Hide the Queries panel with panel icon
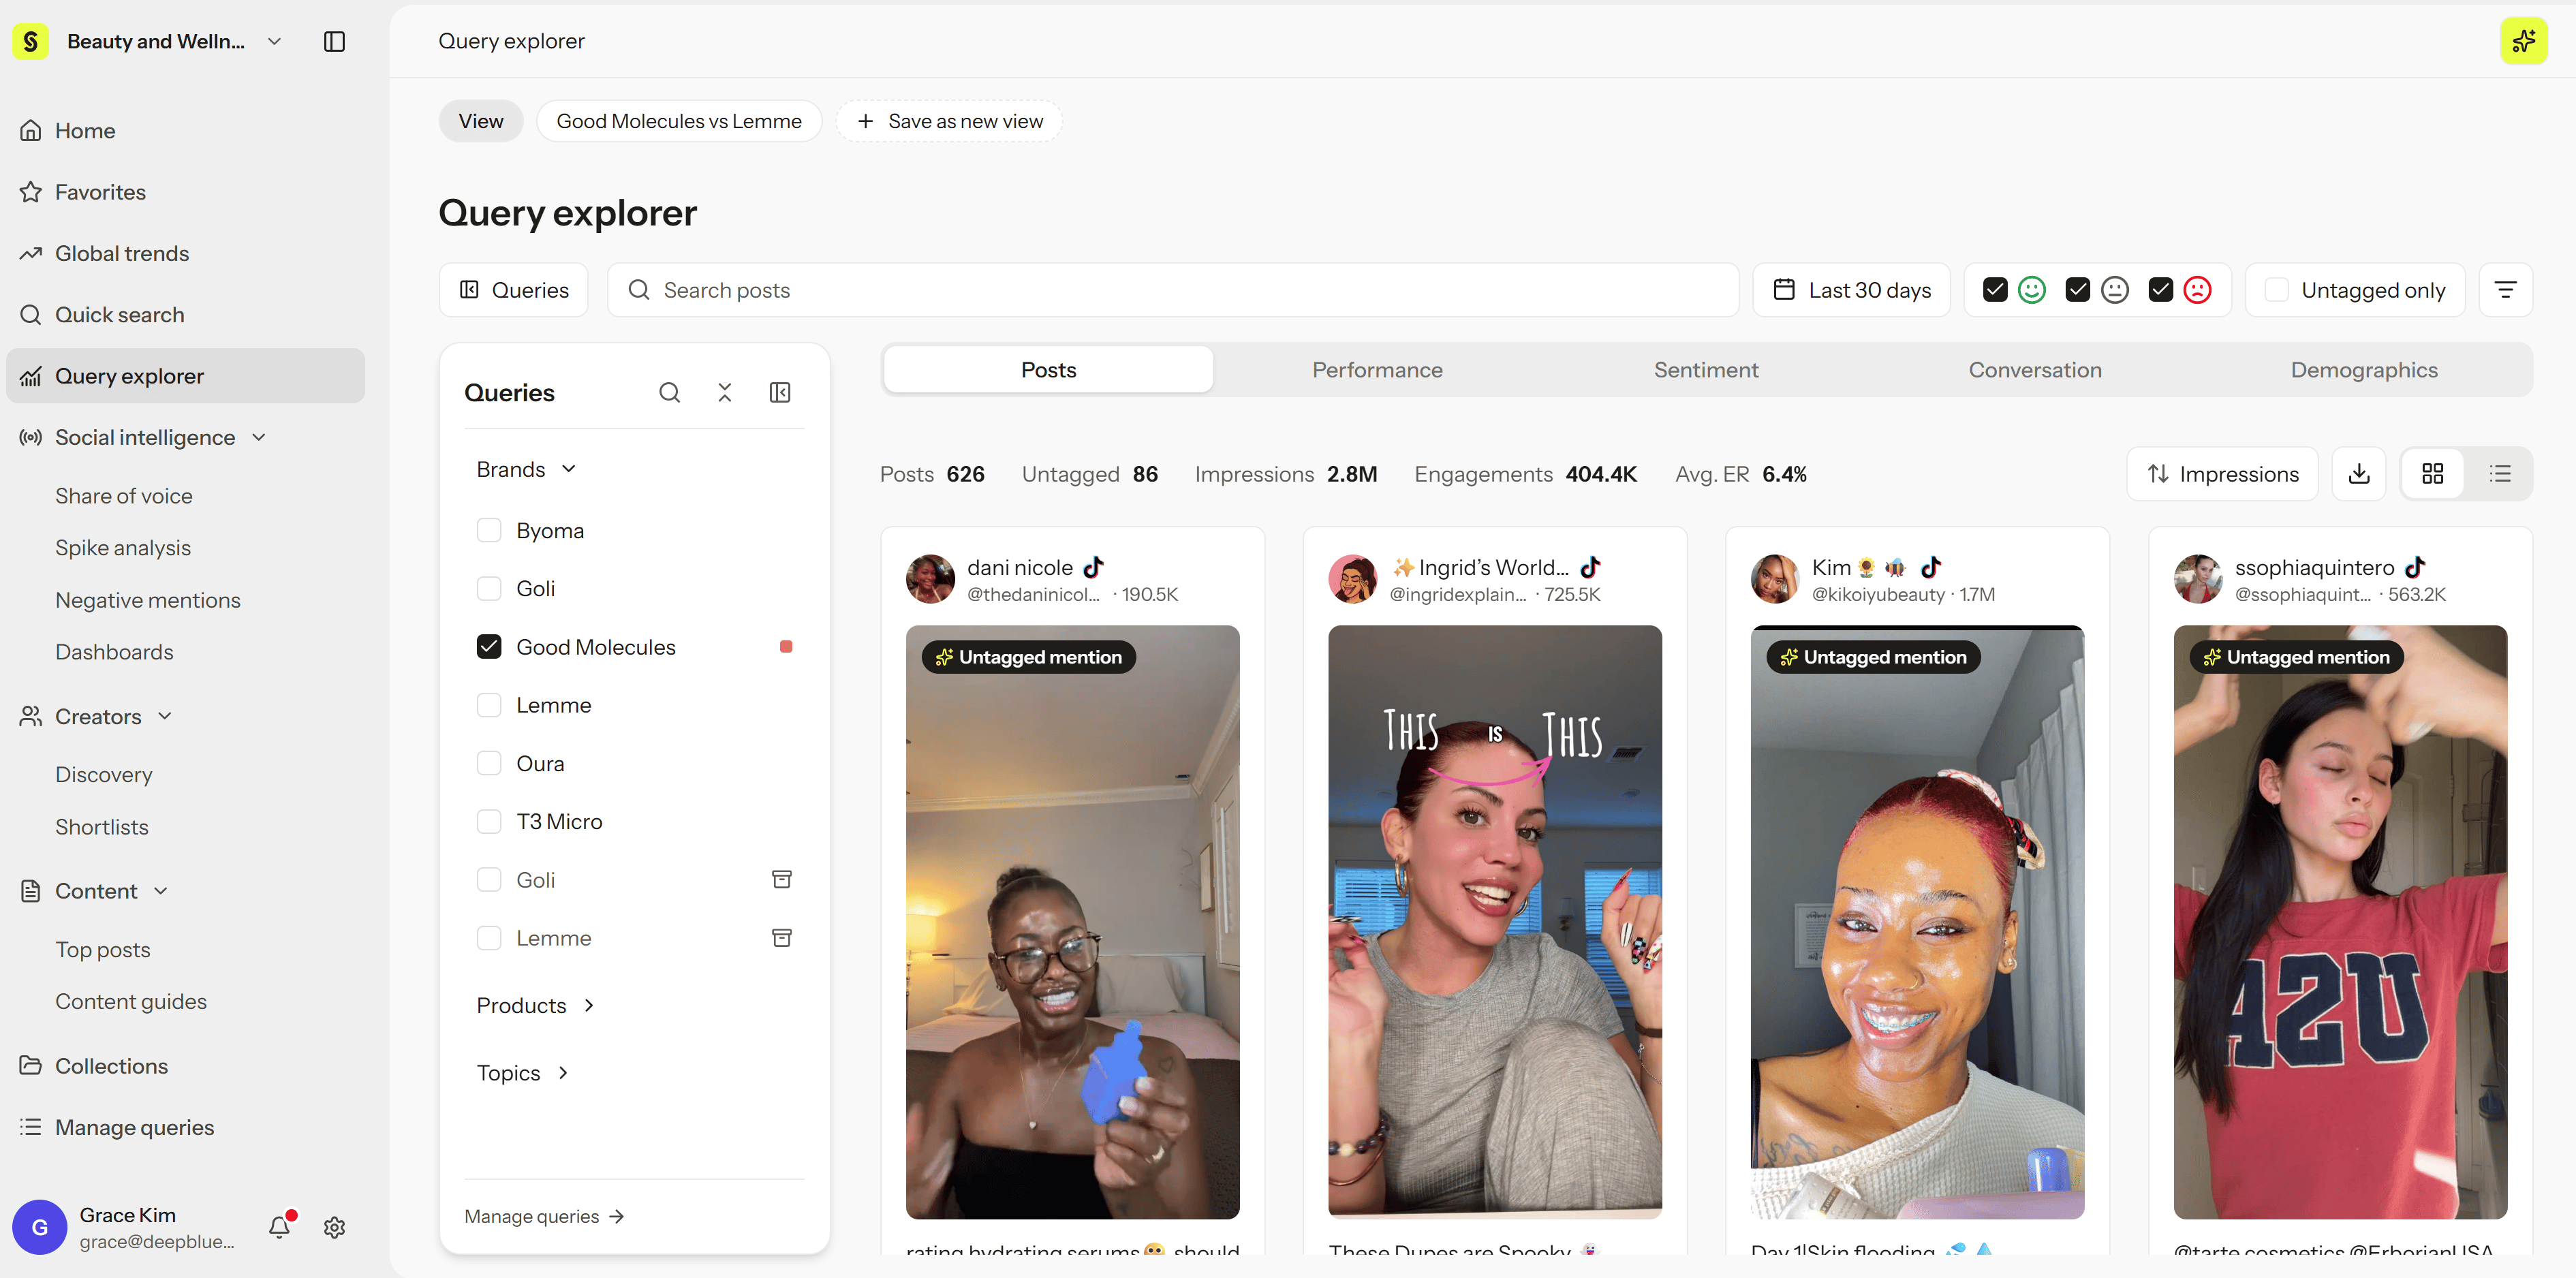The width and height of the screenshot is (2576, 1278). (780, 393)
